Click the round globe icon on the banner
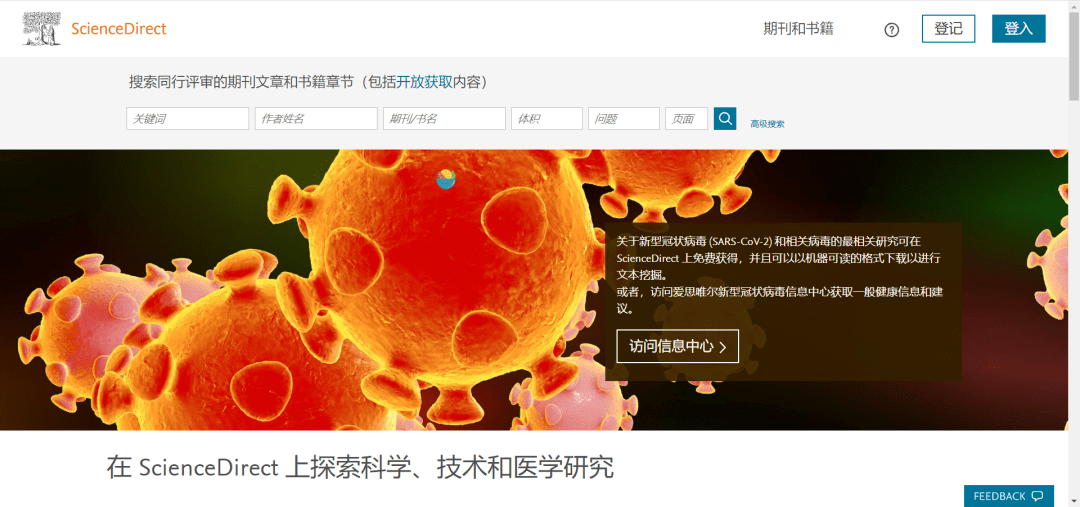This screenshot has width=1080, height=507. (x=446, y=179)
